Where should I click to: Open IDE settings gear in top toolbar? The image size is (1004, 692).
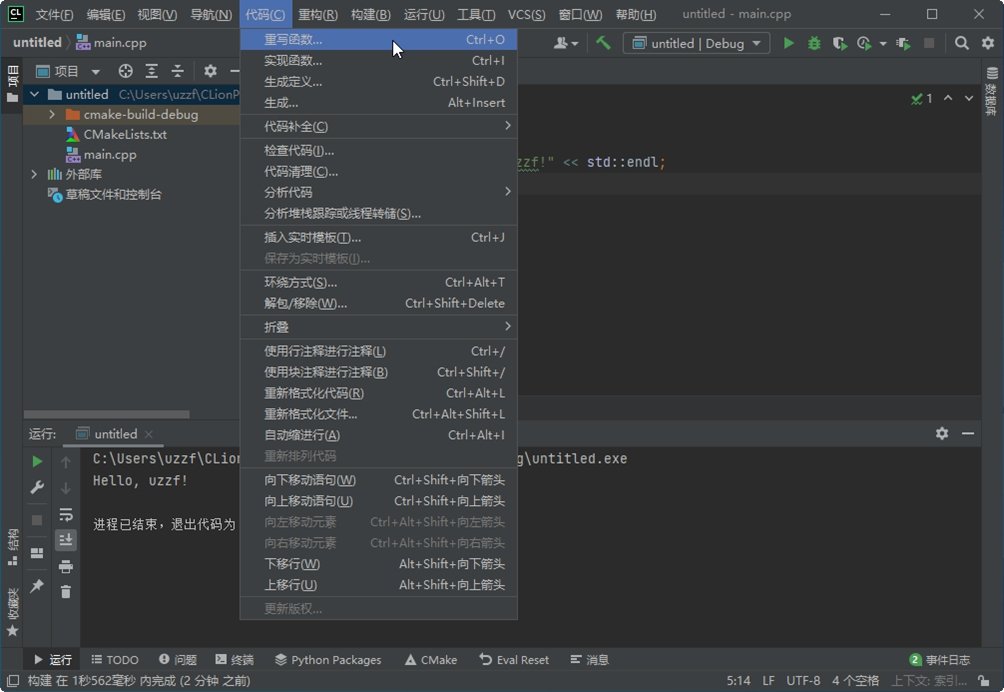(x=987, y=43)
